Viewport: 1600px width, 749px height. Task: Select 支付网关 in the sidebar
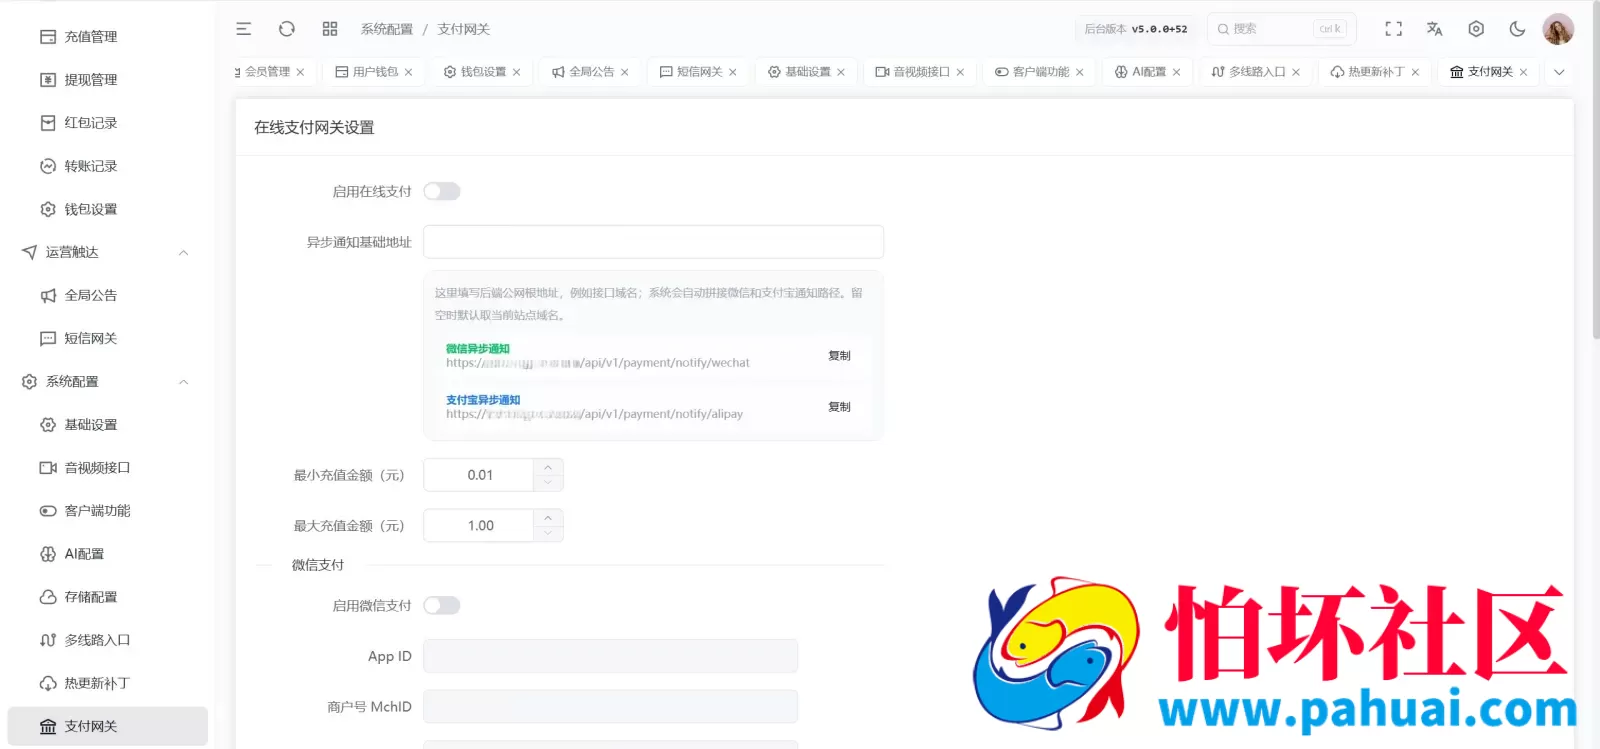pyautogui.click(x=107, y=726)
